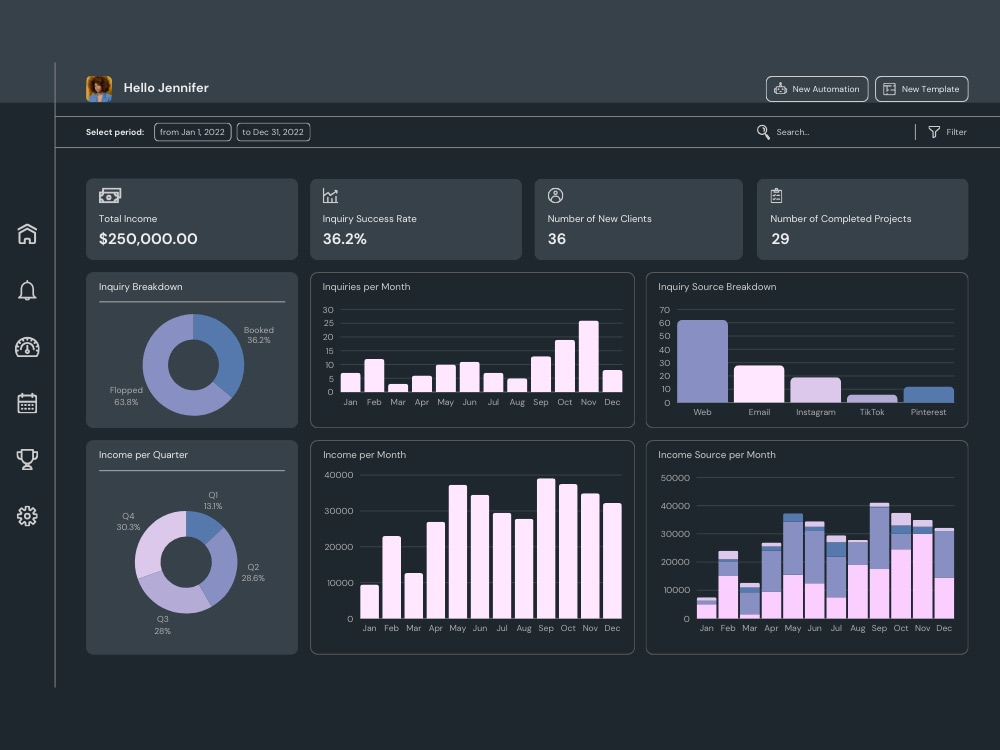The width and height of the screenshot is (1000, 750).
Task: Click Income Source per Month chart title
Action: pyautogui.click(x=717, y=455)
